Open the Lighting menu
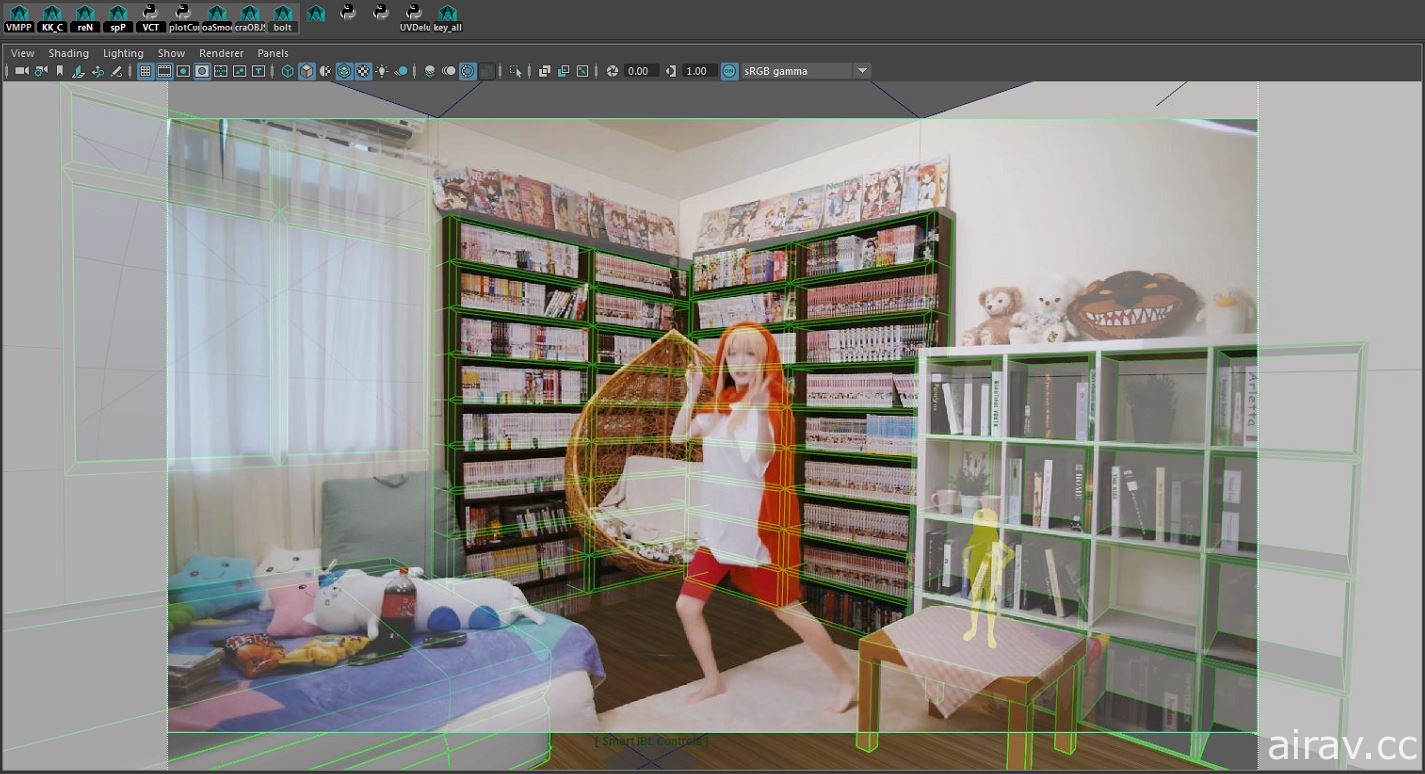Image resolution: width=1425 pixels, height=774 pixels. (123, 53)
